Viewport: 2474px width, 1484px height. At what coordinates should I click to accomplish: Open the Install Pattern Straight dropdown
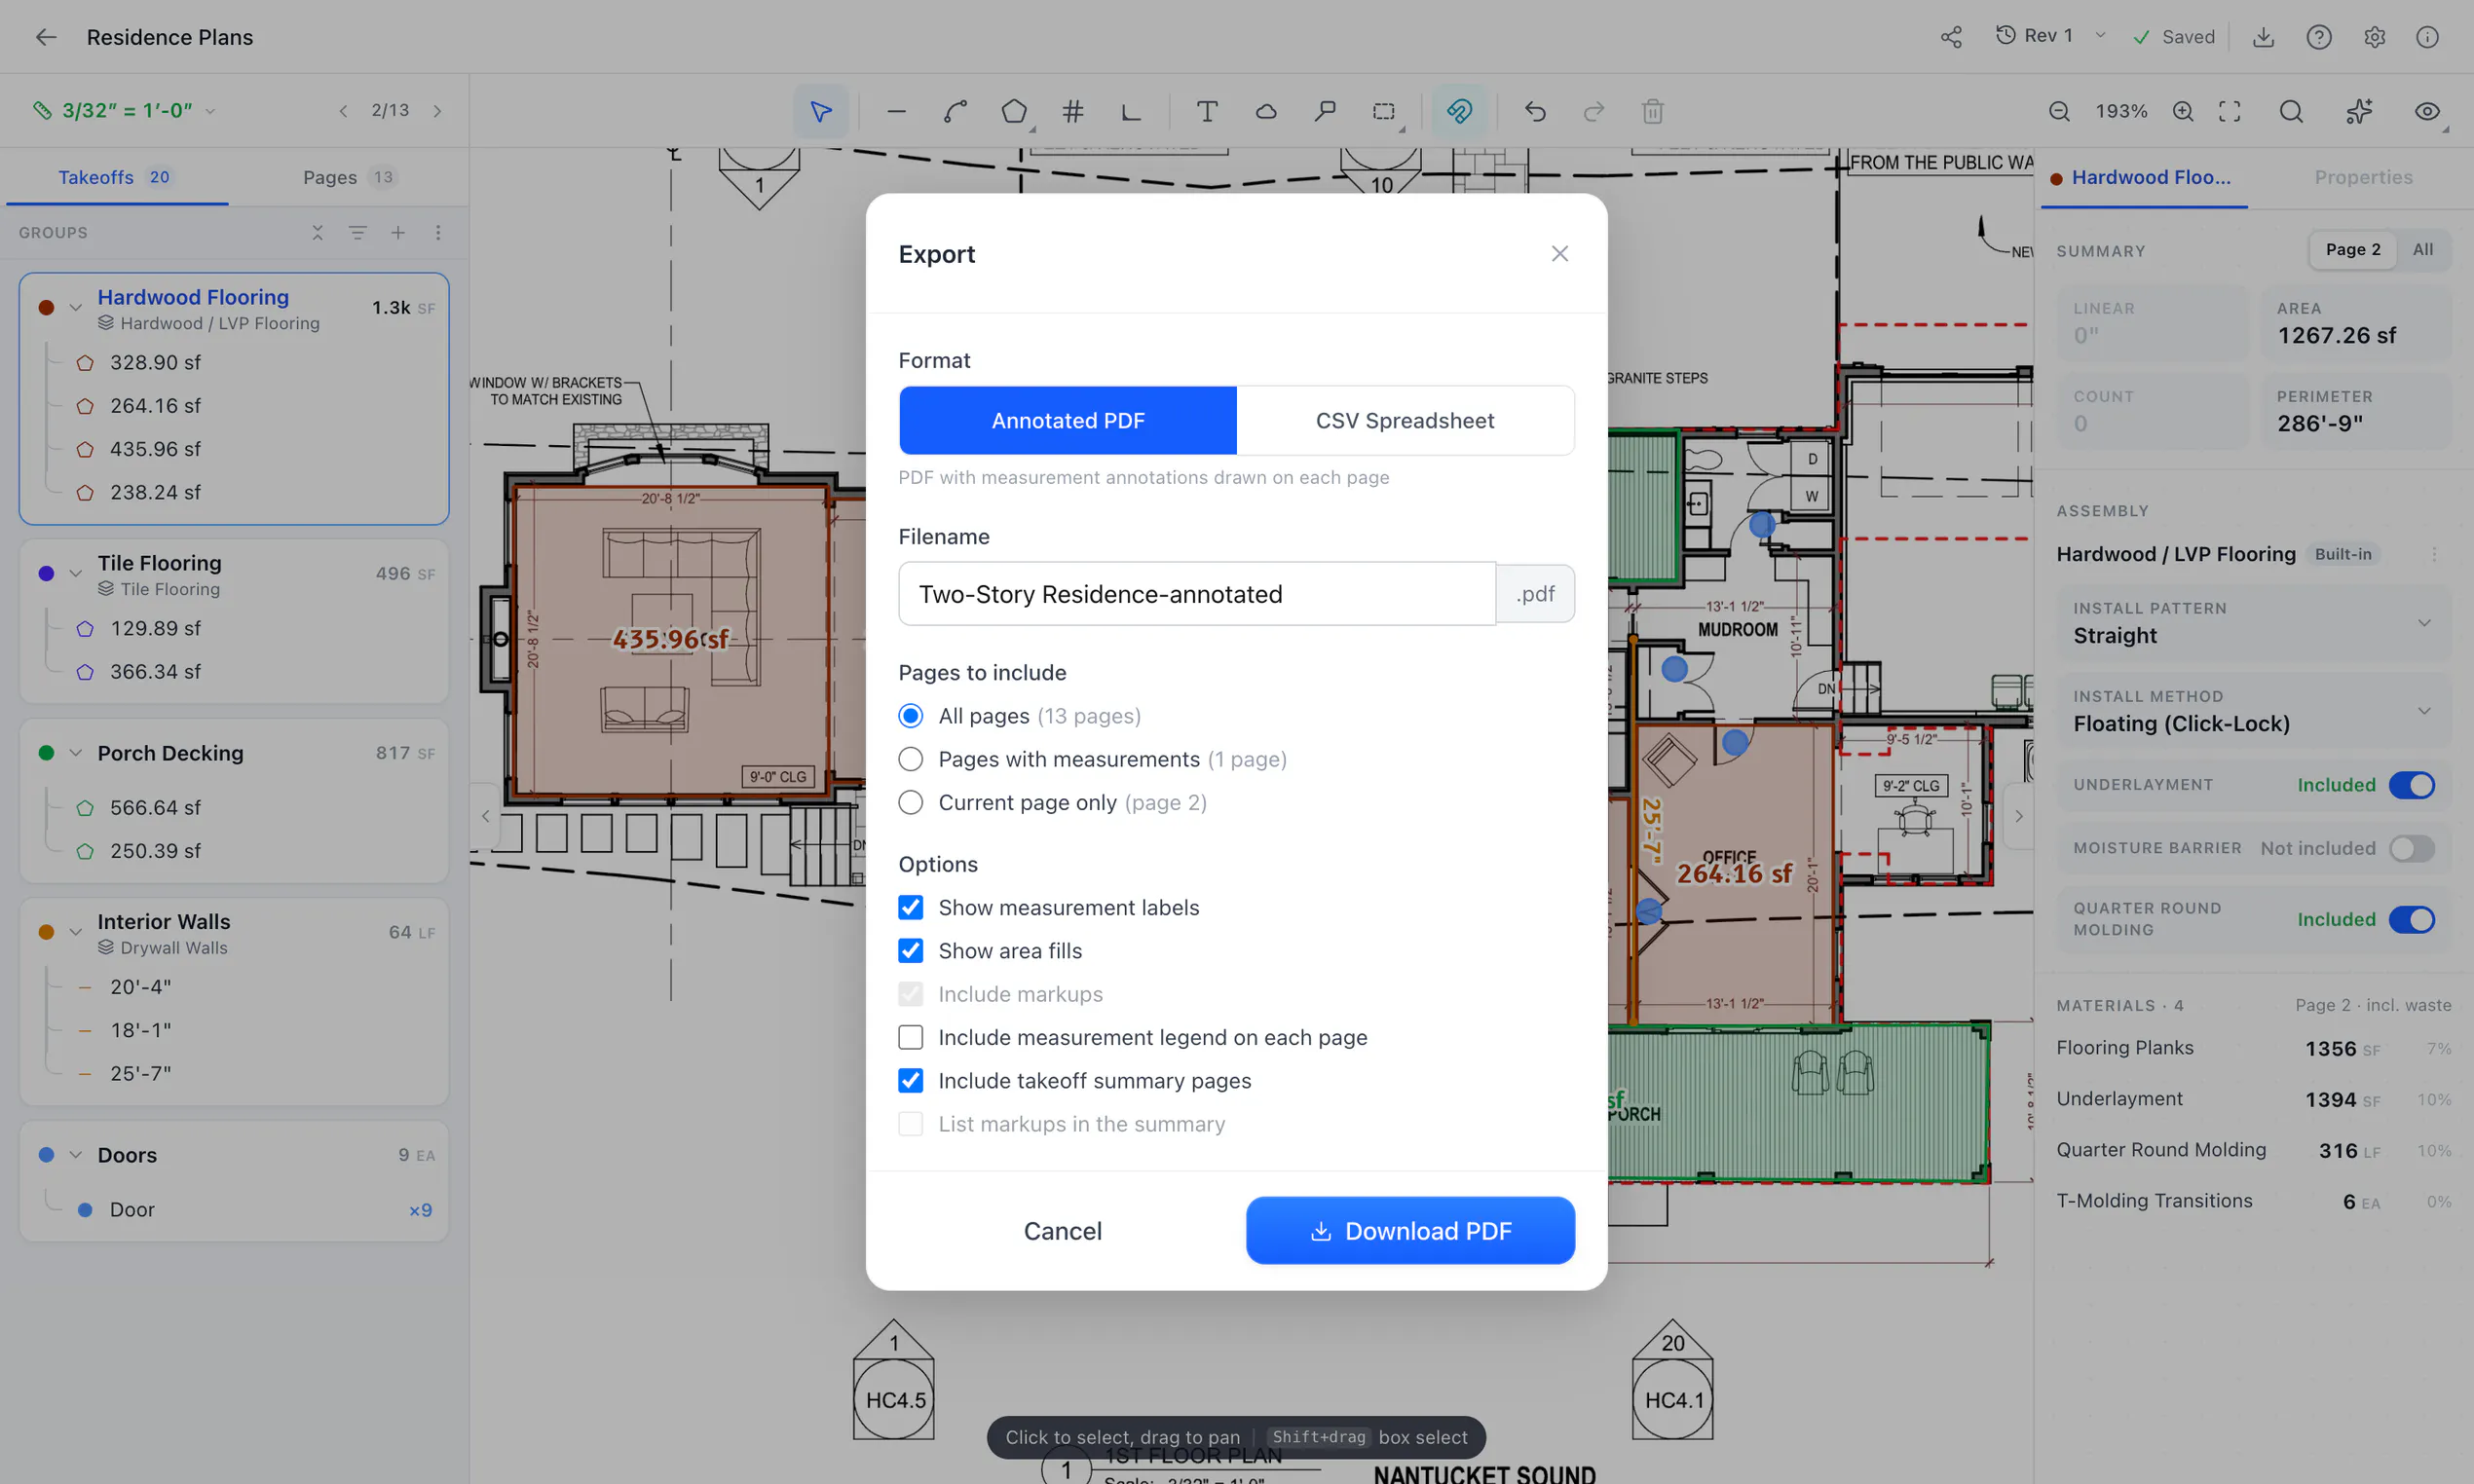(x=2253, y=623)
